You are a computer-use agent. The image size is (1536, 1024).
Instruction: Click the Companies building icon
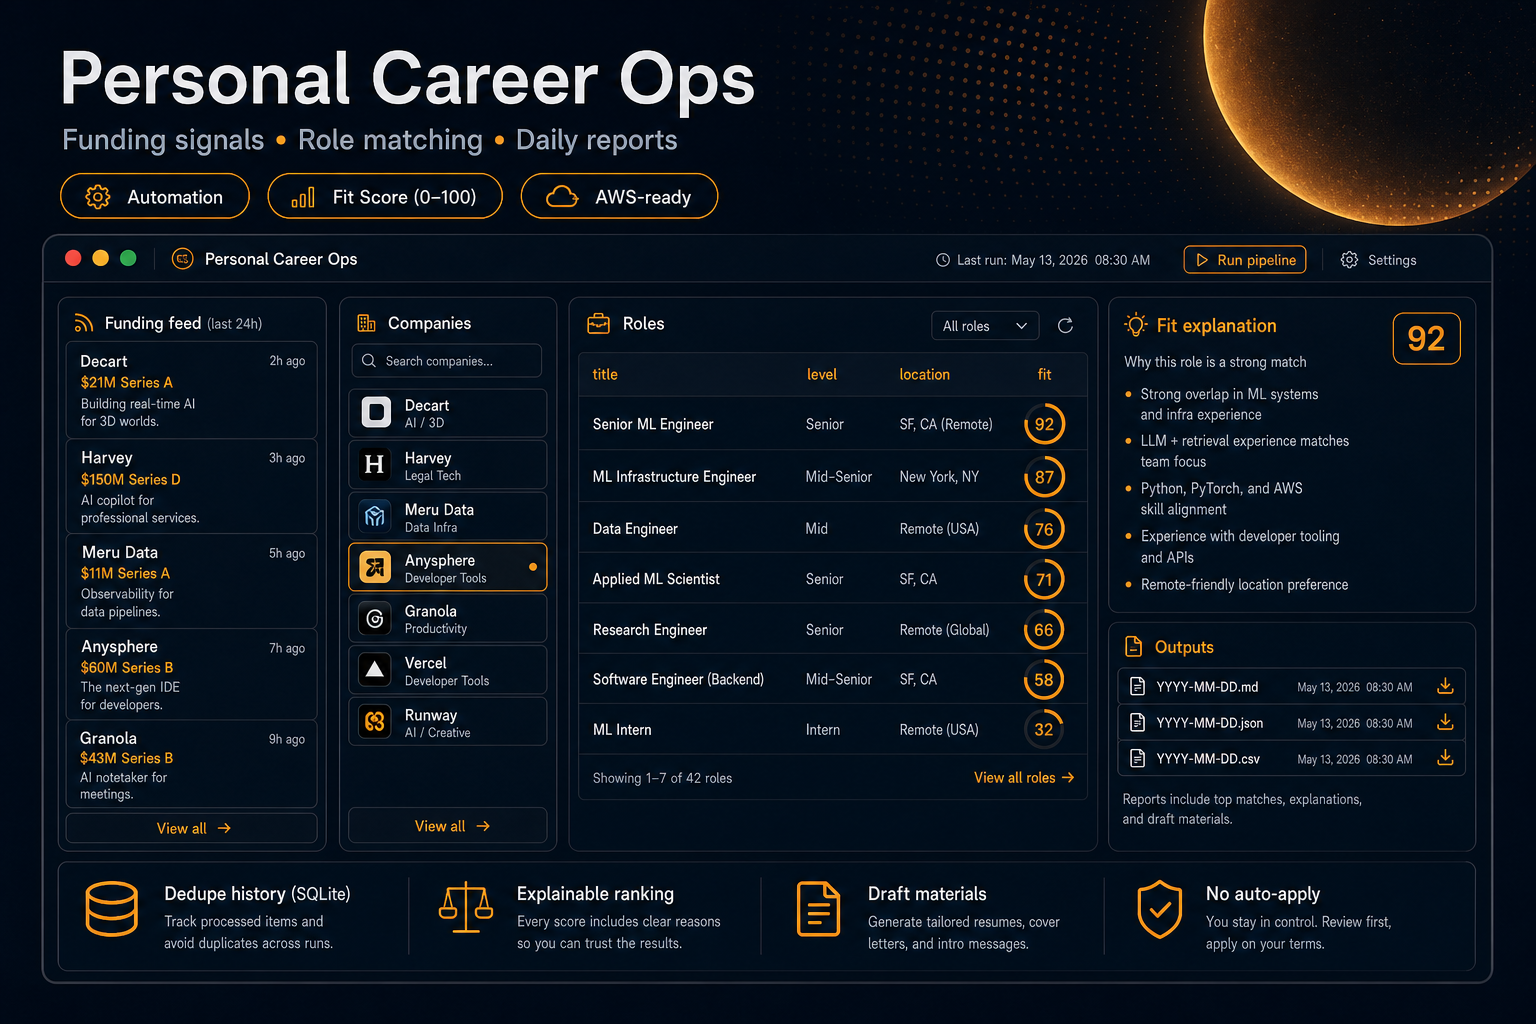tap(366, 323)
